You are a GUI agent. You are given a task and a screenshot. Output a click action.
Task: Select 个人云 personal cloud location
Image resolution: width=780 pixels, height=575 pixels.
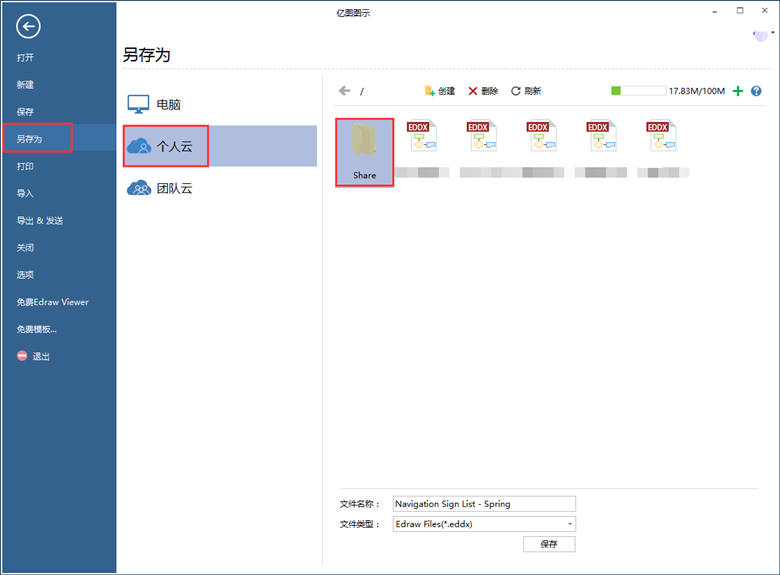coord(173,146)
